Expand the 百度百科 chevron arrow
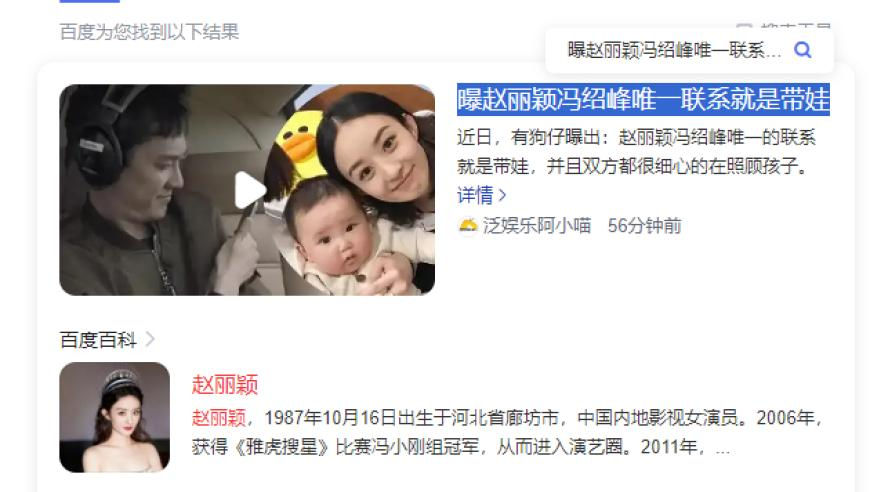Screen dimensions: 870x492 (150, 339)
